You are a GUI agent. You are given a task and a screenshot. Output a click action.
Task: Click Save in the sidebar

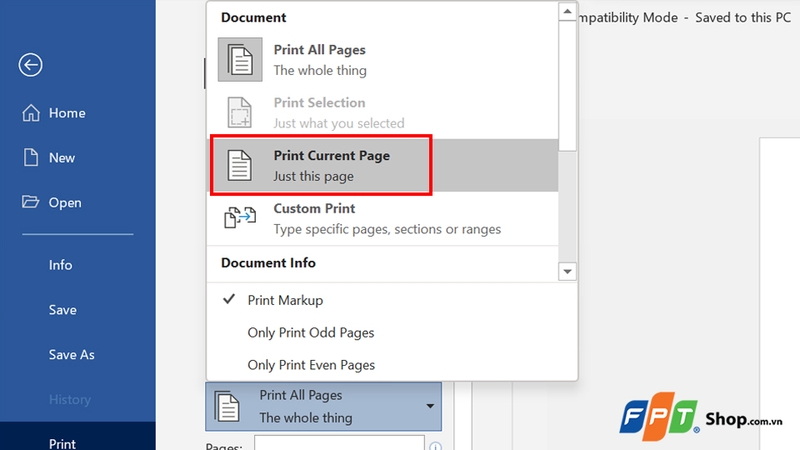click(78, 310)
